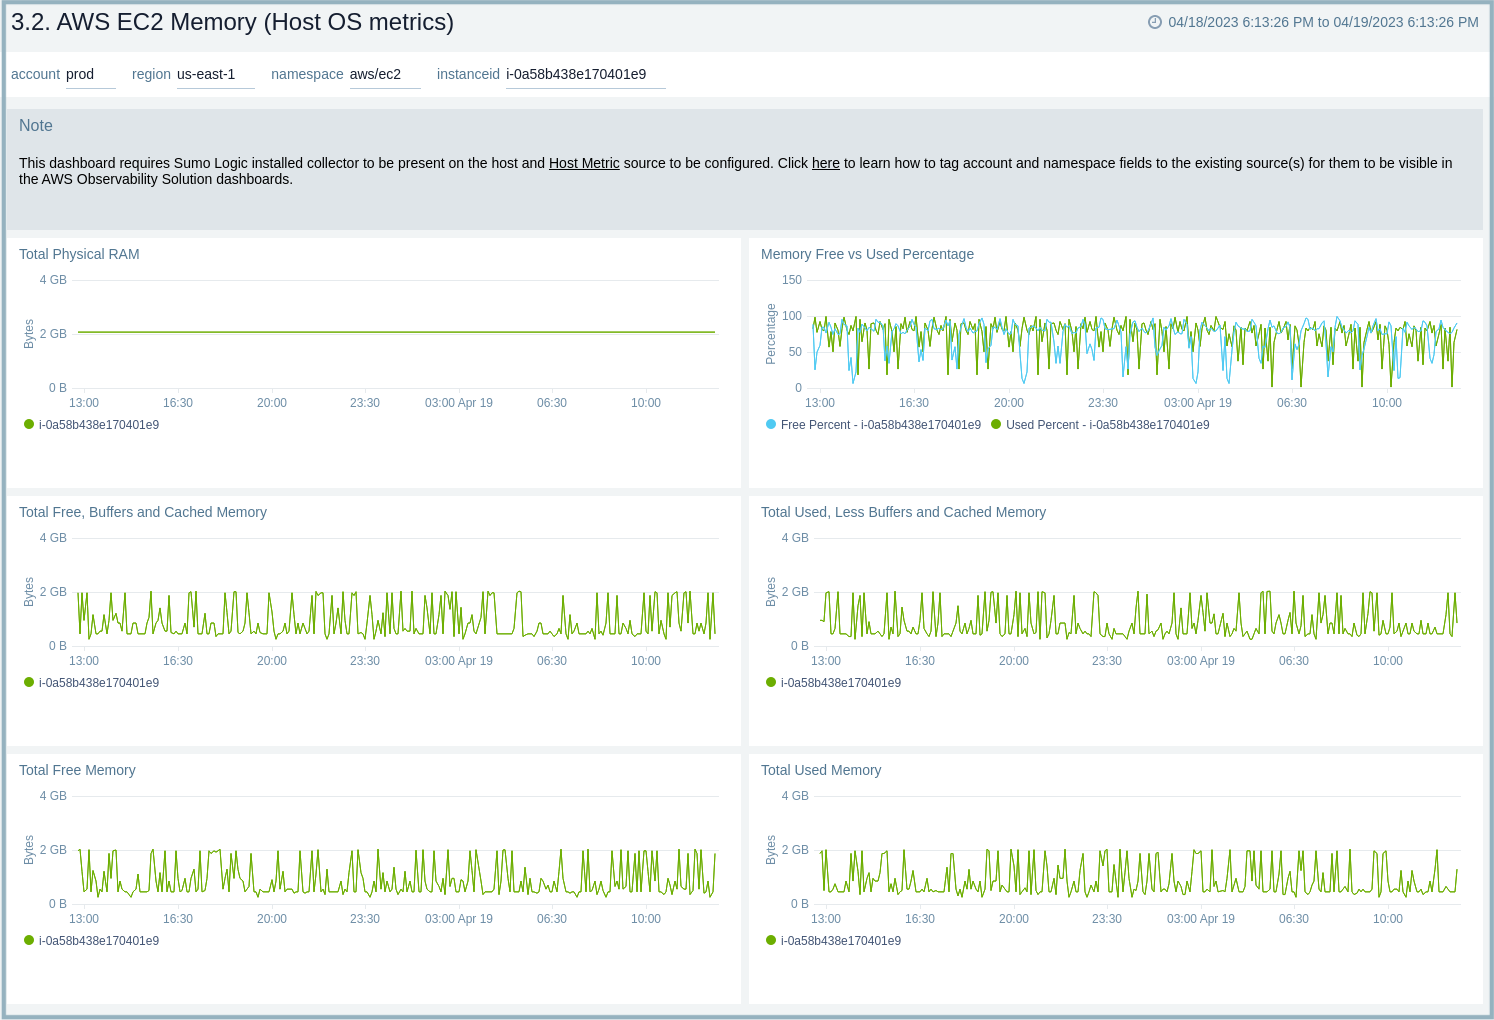Click the green legend dot under Total Physical RAM
Image resolution: width=1494 pixels, height=1020 pixels.
click(x=27, y=424)
